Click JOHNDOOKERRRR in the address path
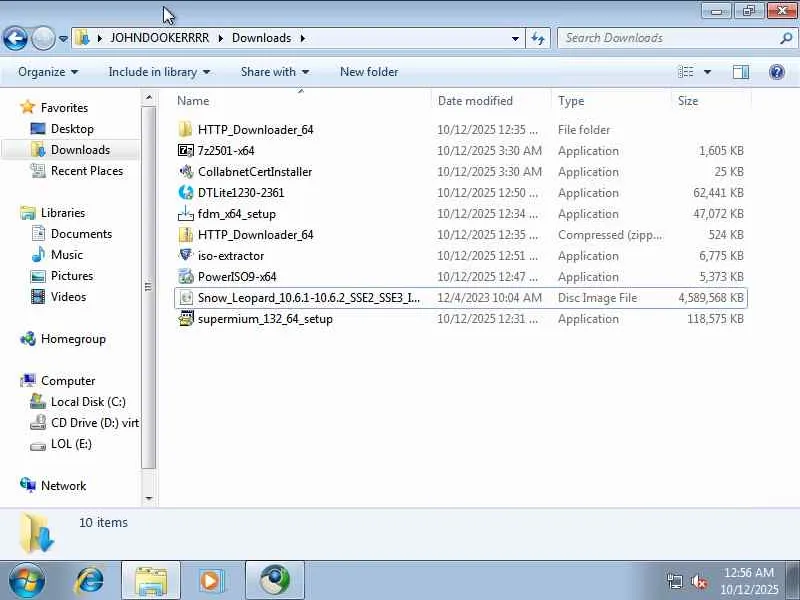800x600 pixels. point(160,38)
